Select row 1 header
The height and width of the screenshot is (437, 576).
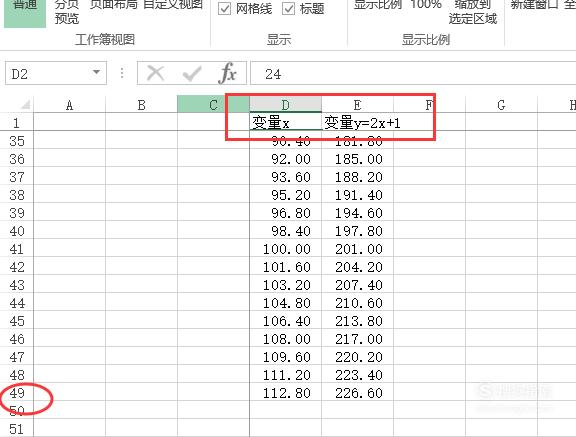click(x=17, y=122)
